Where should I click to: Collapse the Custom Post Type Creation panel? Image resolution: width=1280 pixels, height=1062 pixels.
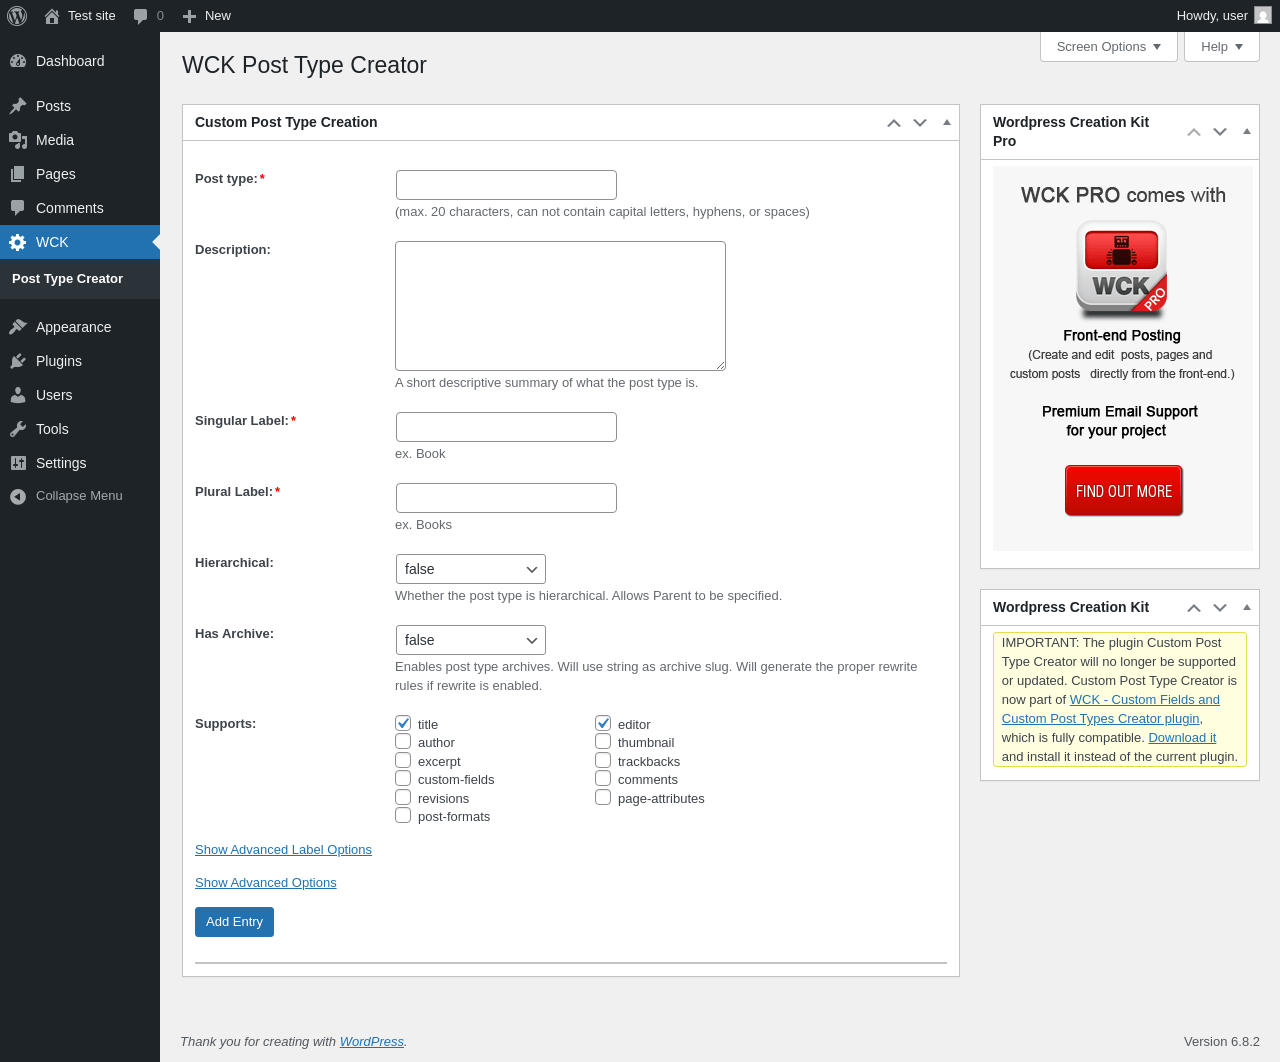pos(947,122)
